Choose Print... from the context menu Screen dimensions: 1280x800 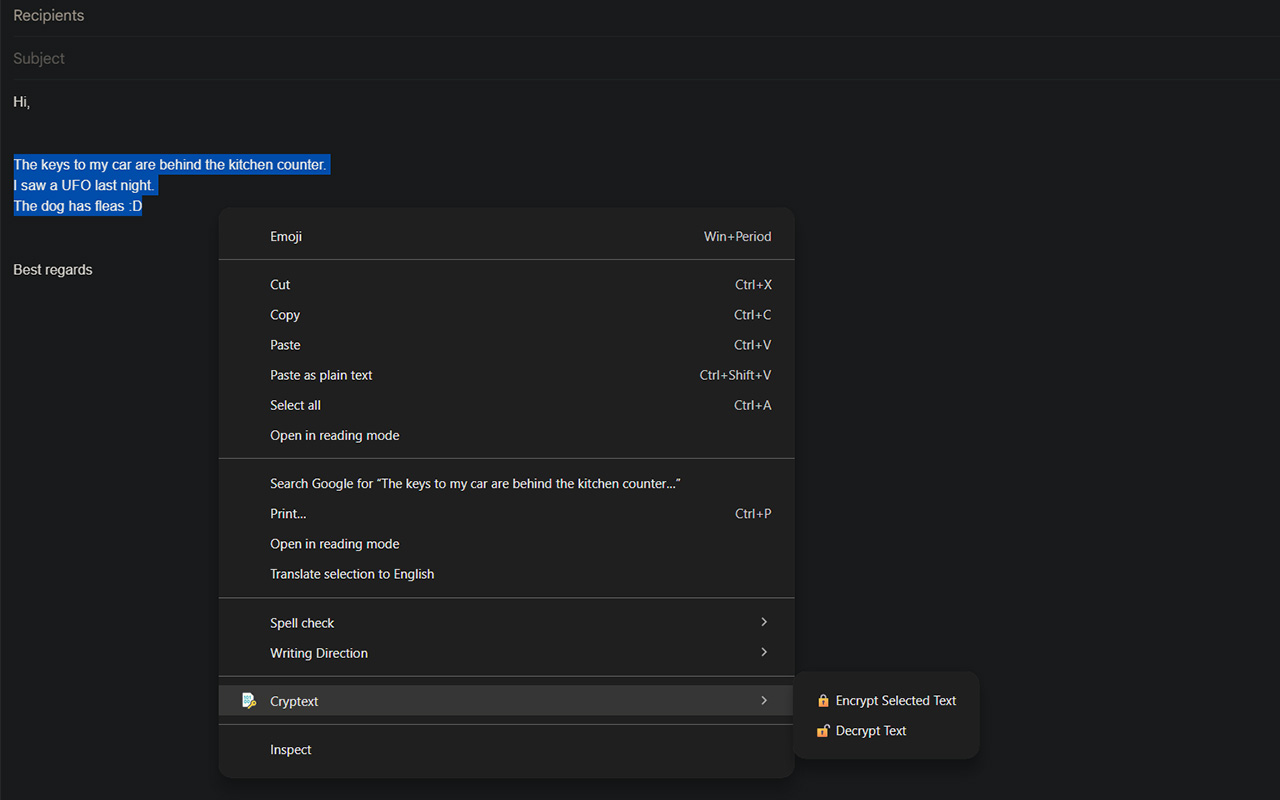point(506,514)
